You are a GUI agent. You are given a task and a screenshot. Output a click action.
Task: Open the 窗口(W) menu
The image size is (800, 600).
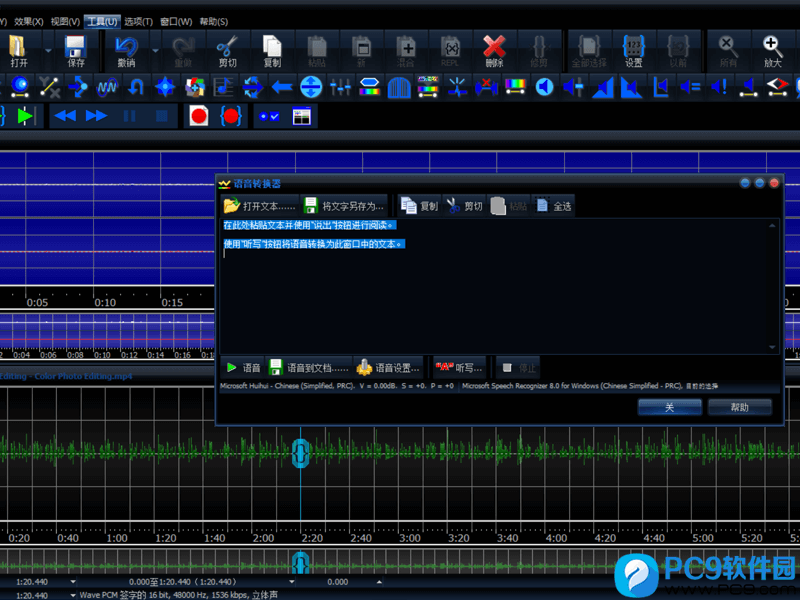(176, 21)
